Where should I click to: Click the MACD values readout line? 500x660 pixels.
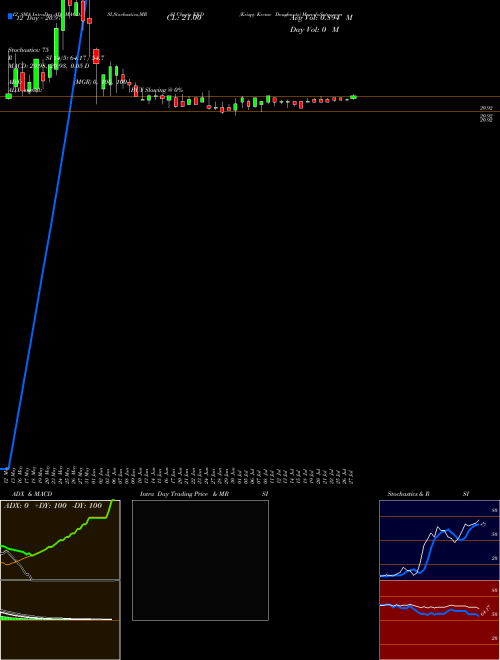(x=49, y=66)
